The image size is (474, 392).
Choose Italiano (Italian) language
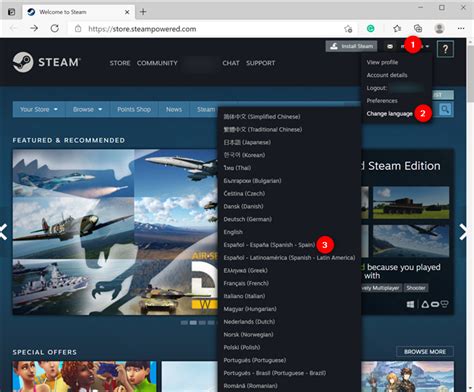[x=244, y=296]
